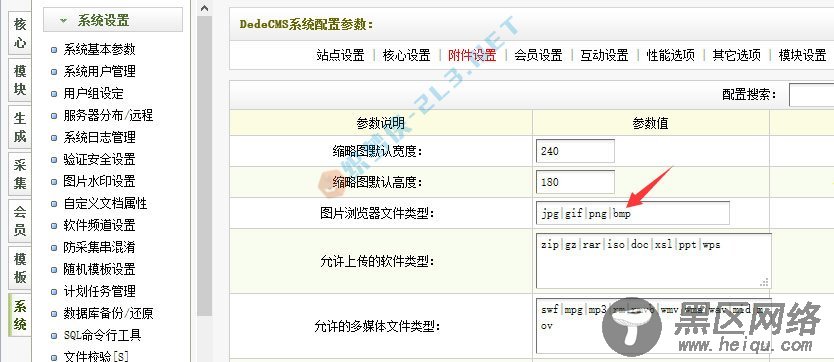Click the 图片浏览器文件类型 label
The image size is (834, 362).
click(377, 214)
